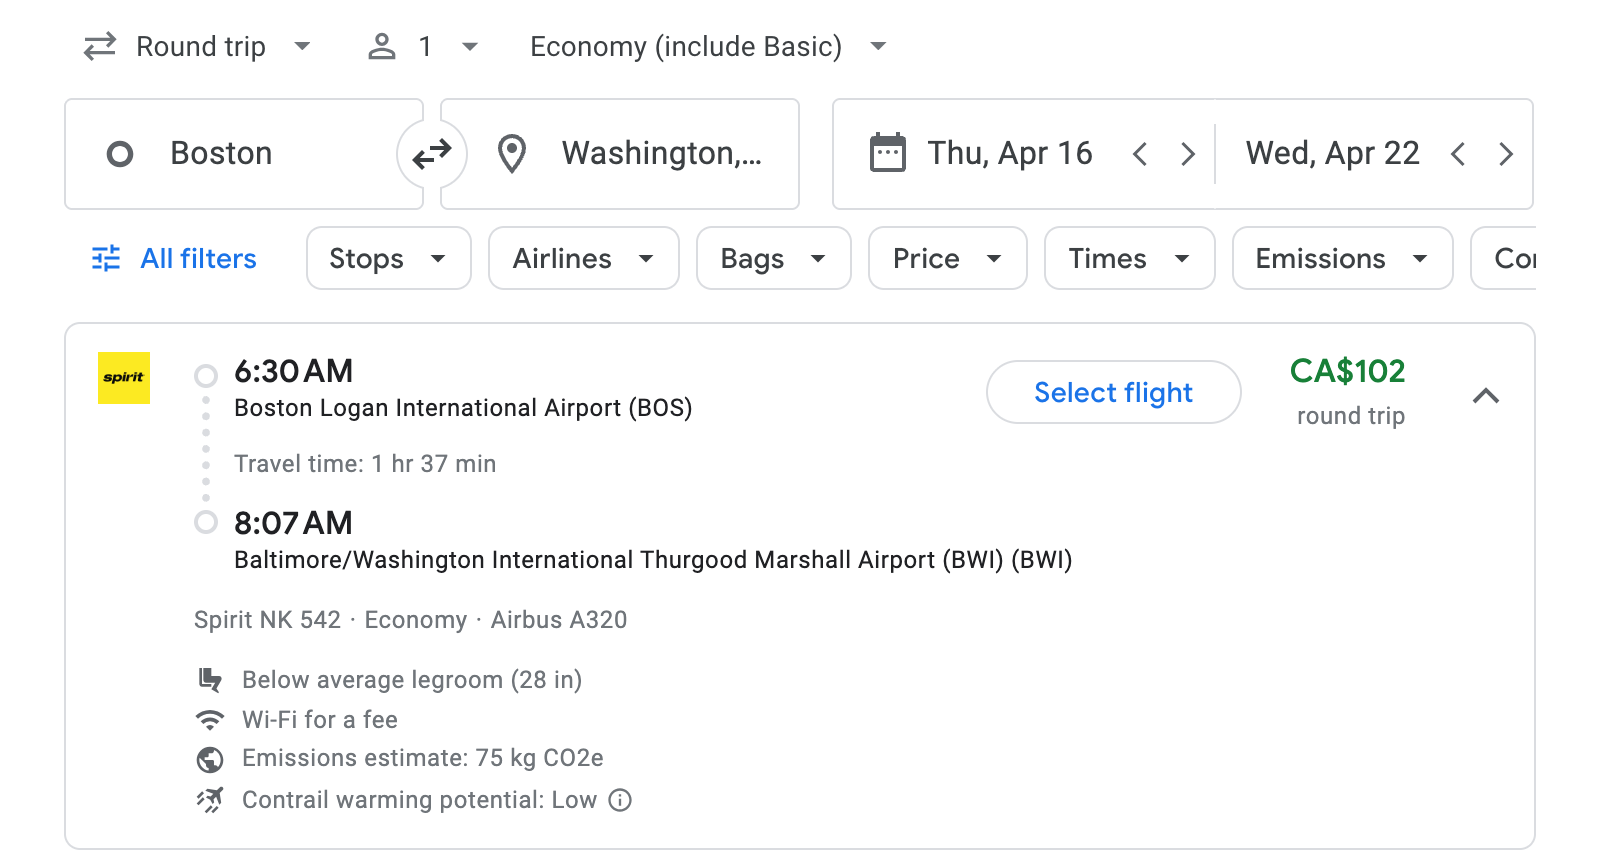The height and width of the screenshot is (850, 1600).
Task: Open the Airlines filter dropdown
Action: point(583,258)
